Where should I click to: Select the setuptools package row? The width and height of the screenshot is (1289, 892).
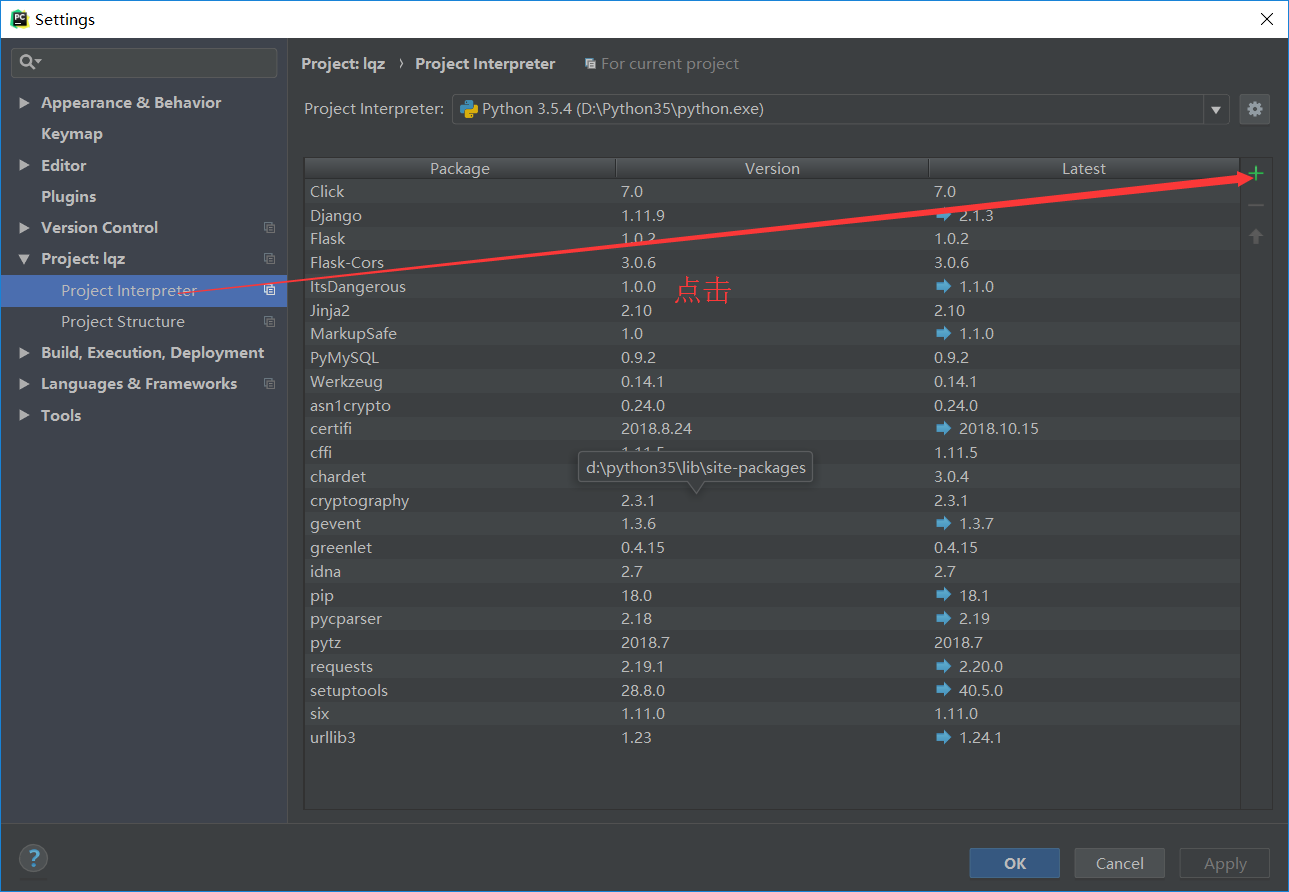point(772,690)
